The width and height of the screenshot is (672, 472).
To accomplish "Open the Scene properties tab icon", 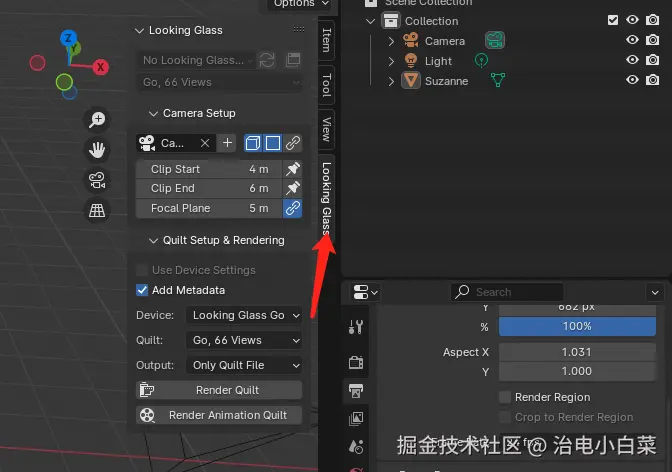I will point(356,447).
